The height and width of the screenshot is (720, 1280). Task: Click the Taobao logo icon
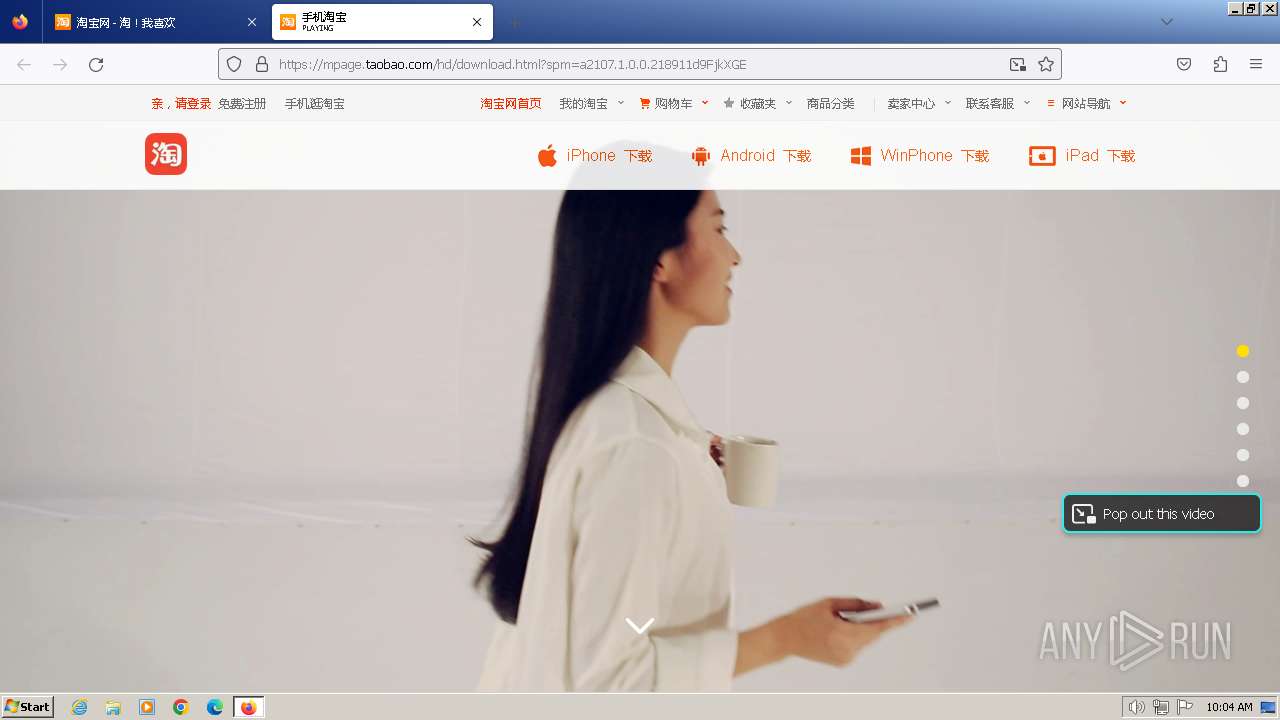pos(166,154)
